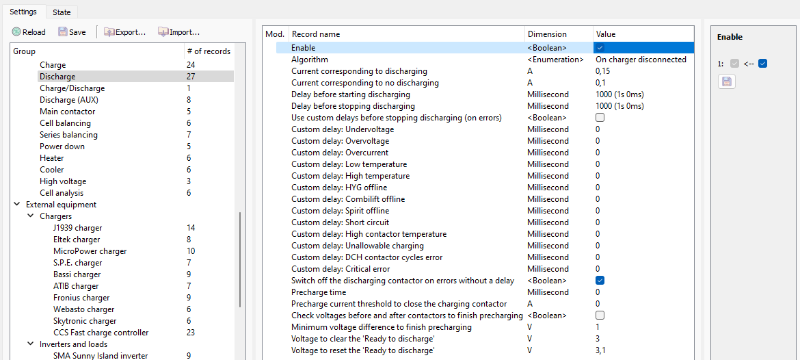The height and width of the screenshot is (360, 800).
Task: Collapse the Chargers tree node
Action: (x=31, y=216)
